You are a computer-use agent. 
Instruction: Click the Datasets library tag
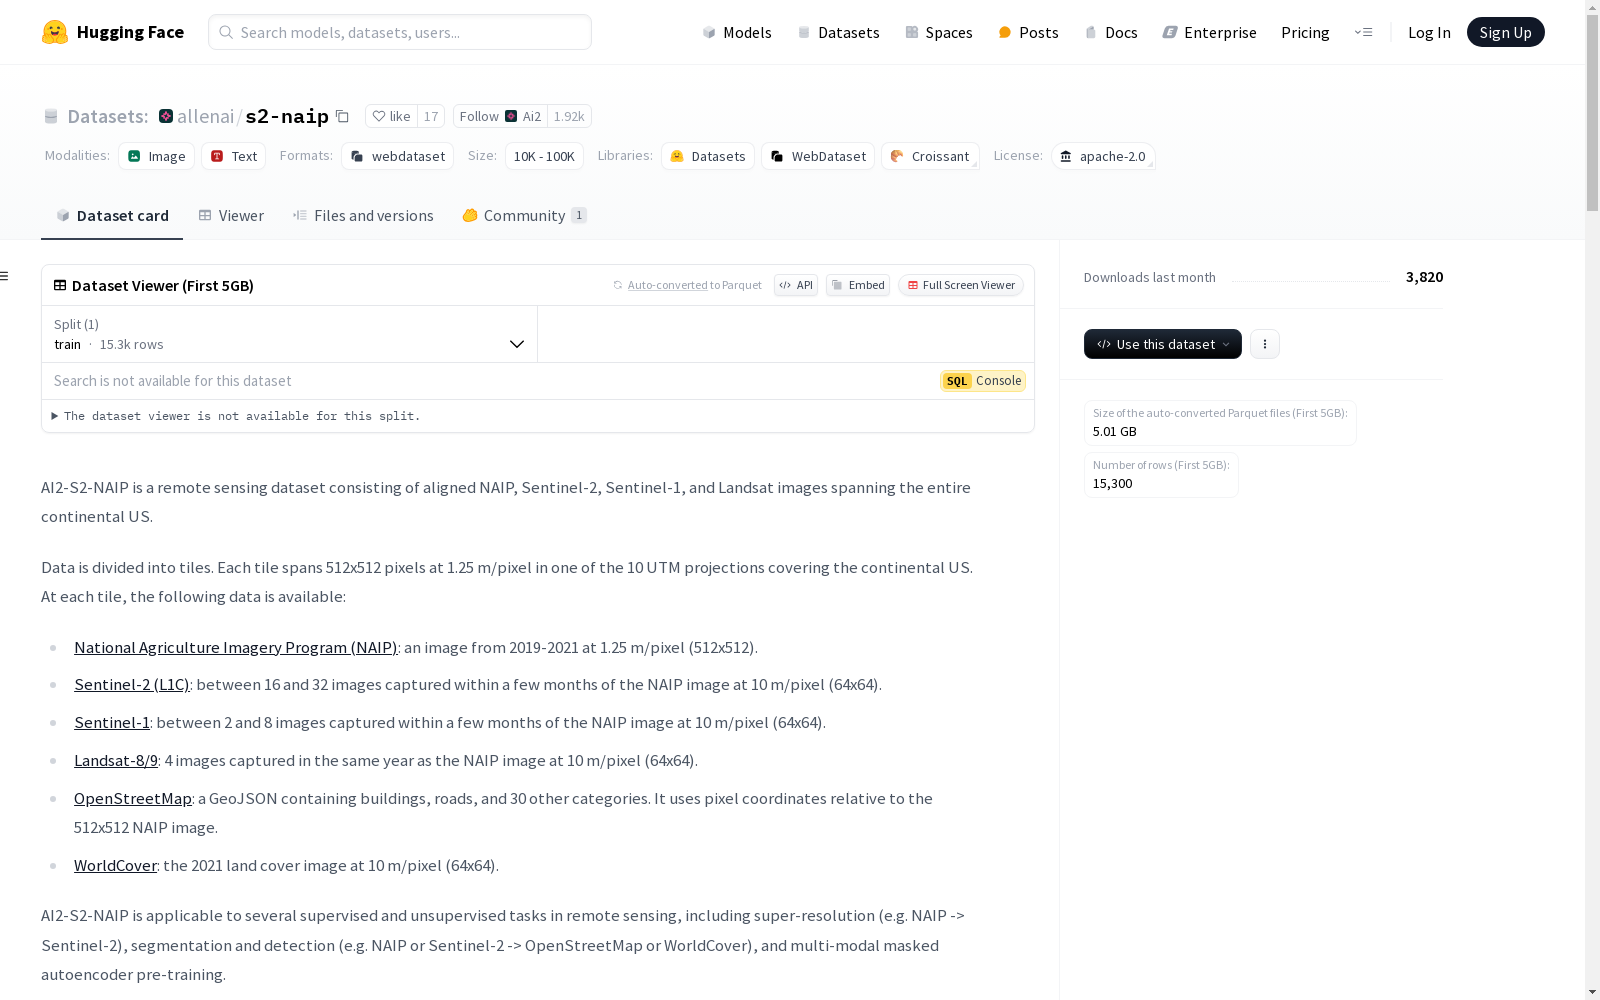[708, 156]
